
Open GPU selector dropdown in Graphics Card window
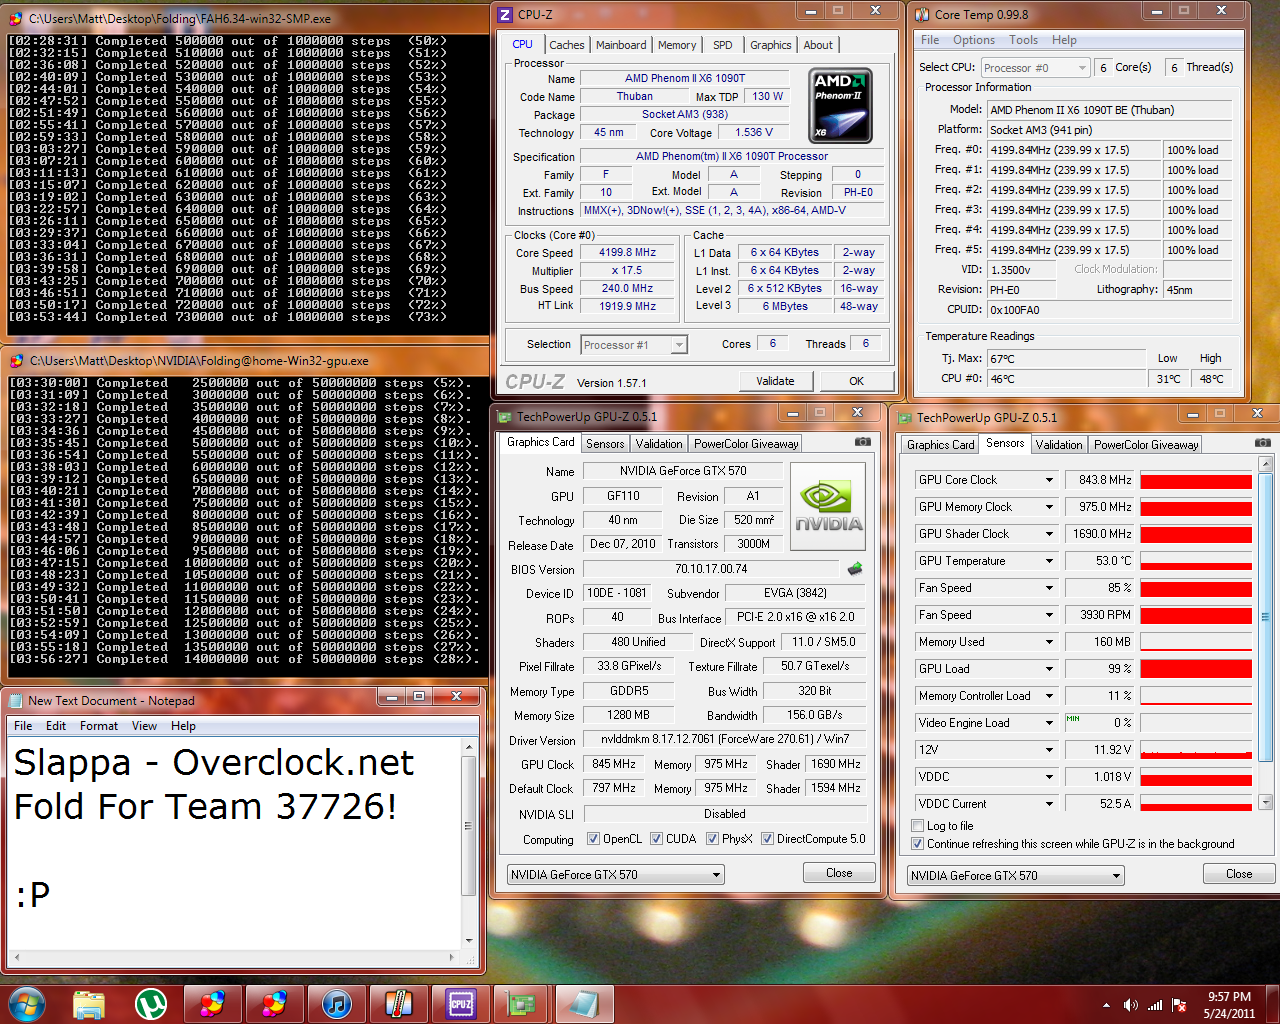pos(615,875)
